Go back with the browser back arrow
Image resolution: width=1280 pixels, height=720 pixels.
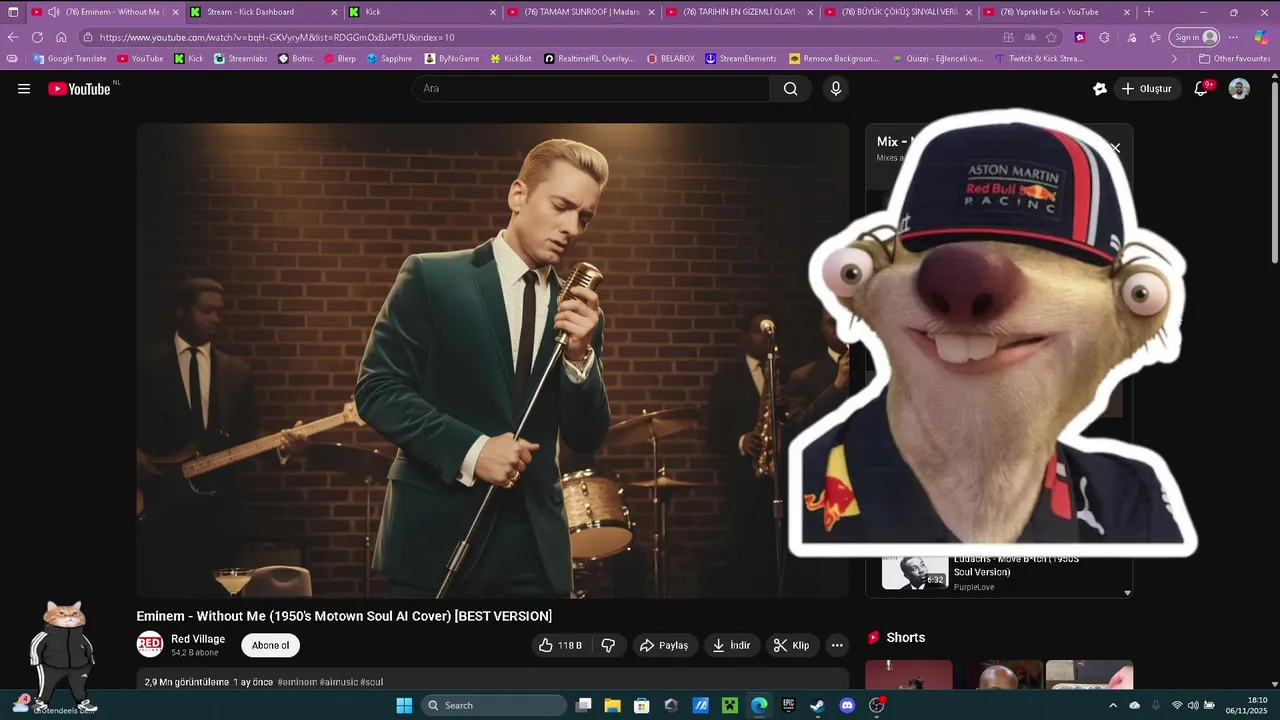click(x=13, y=37)
